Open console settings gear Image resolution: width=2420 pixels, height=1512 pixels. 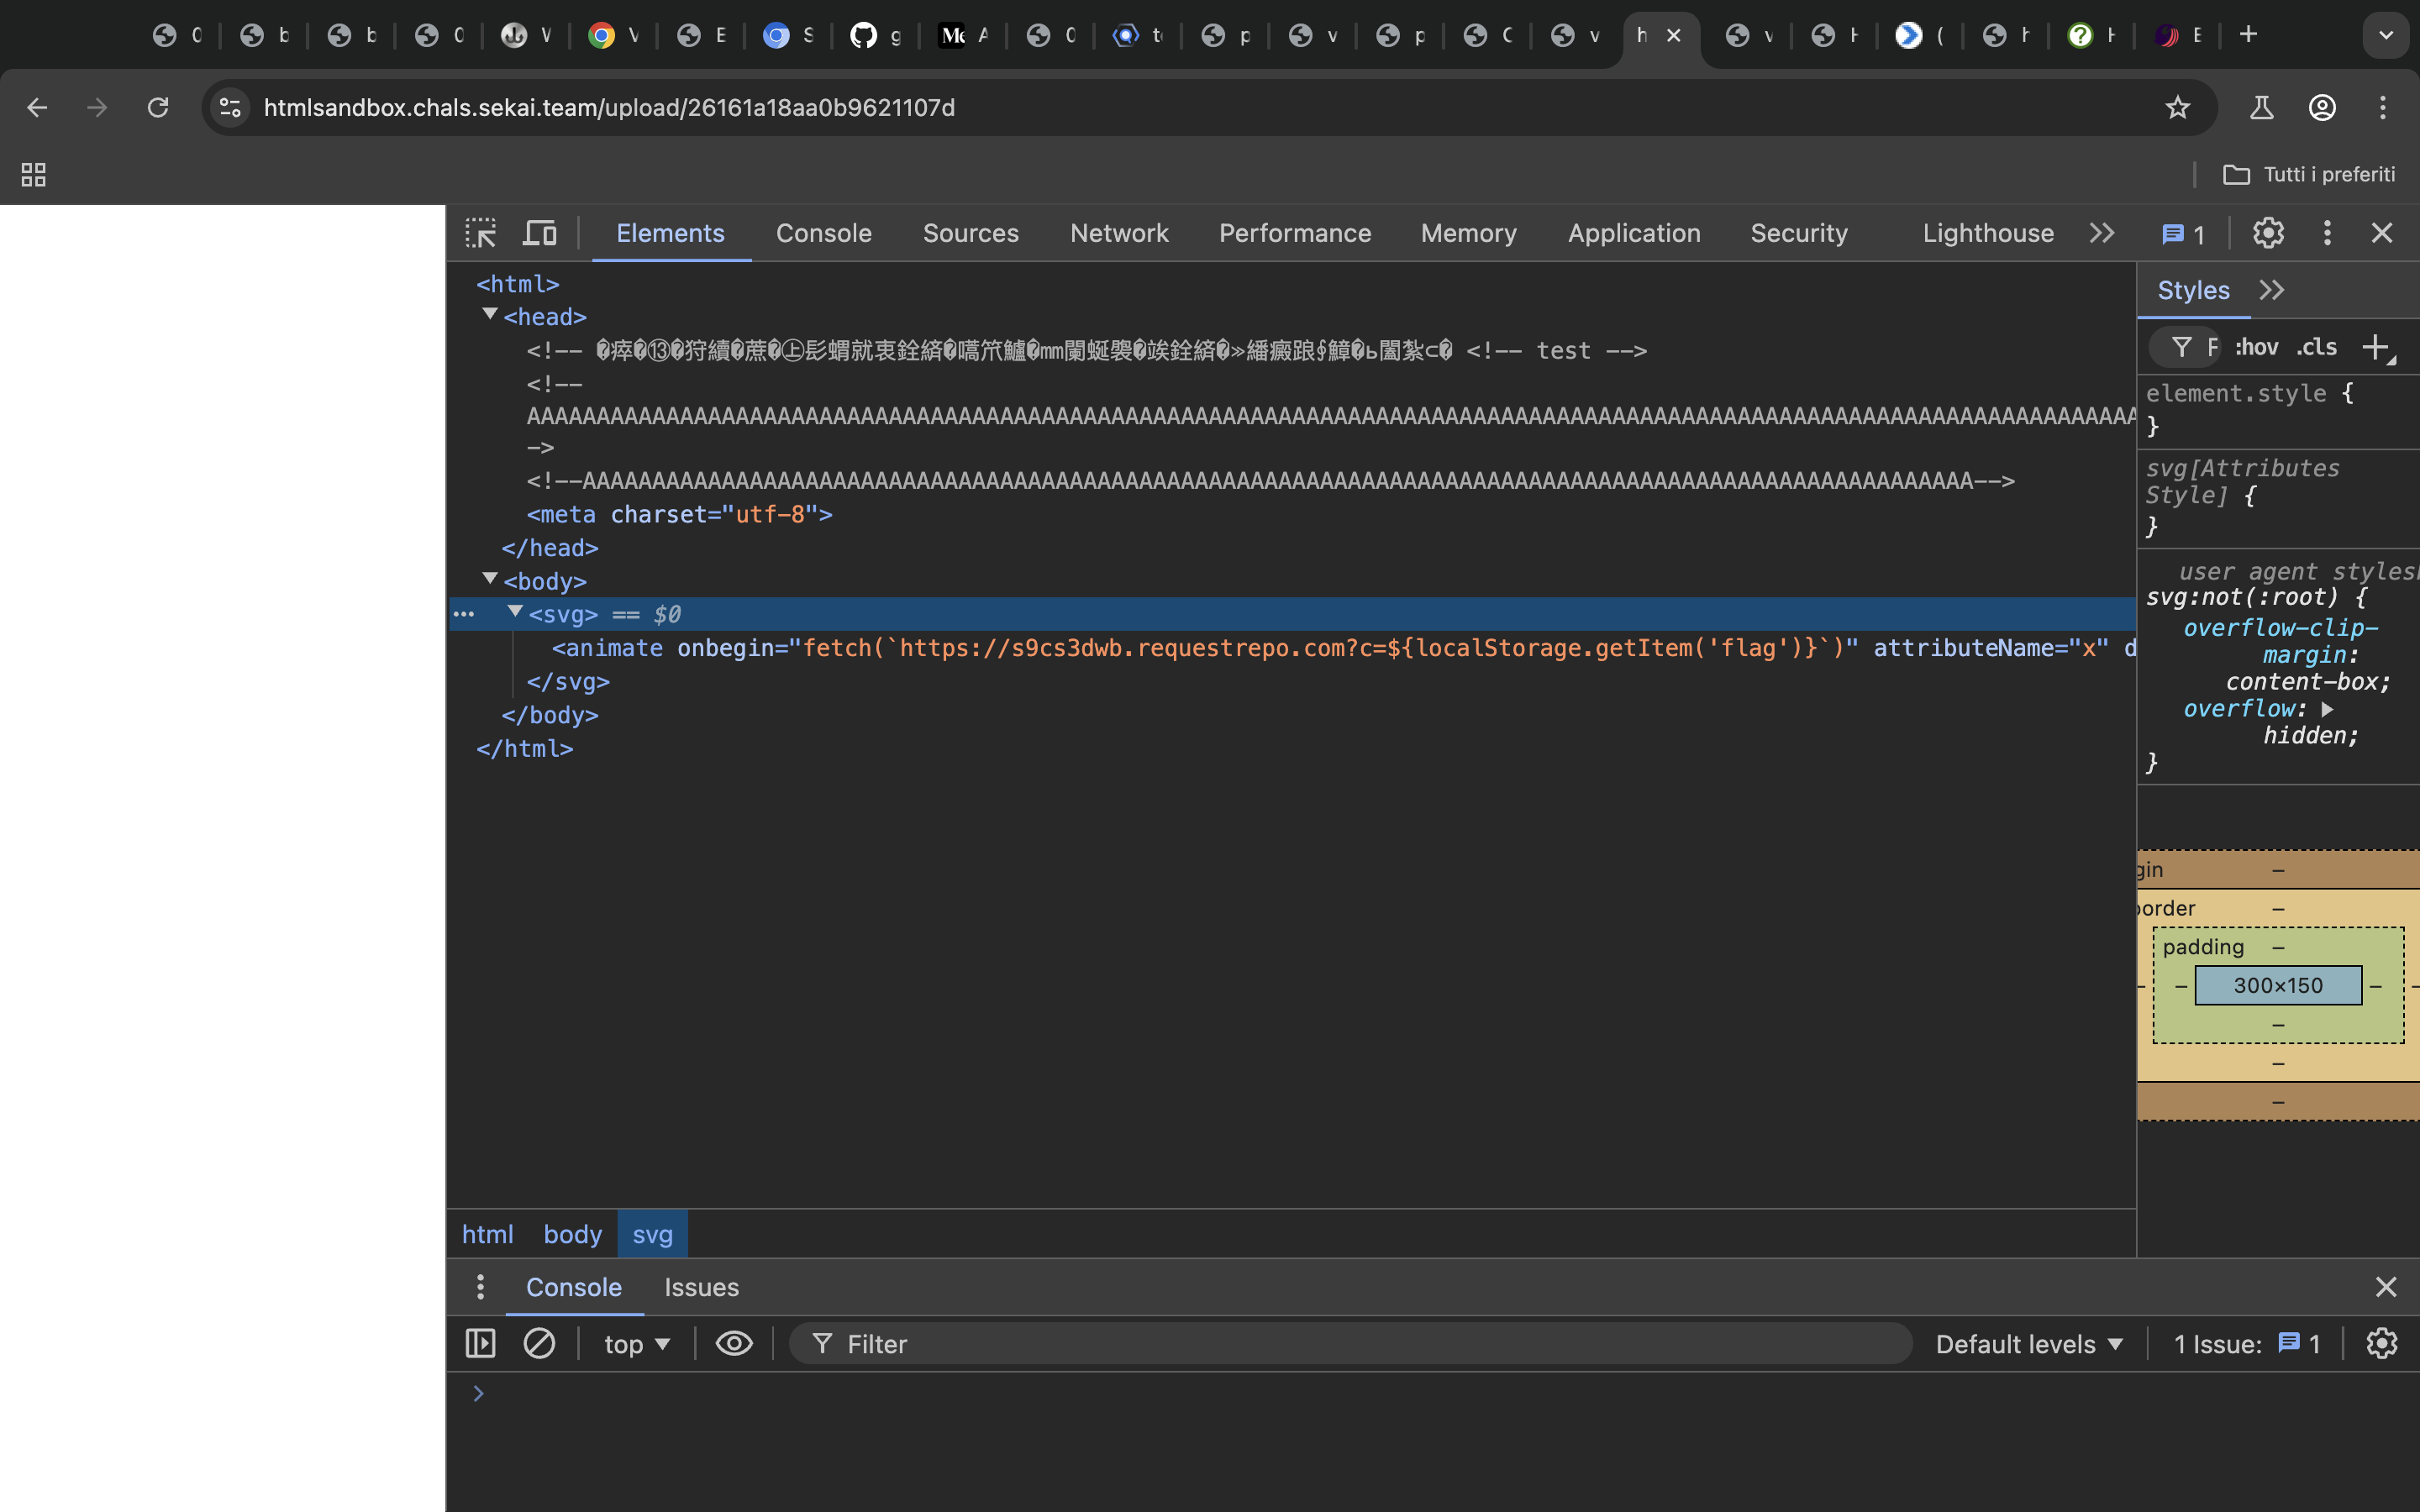2382,1343
